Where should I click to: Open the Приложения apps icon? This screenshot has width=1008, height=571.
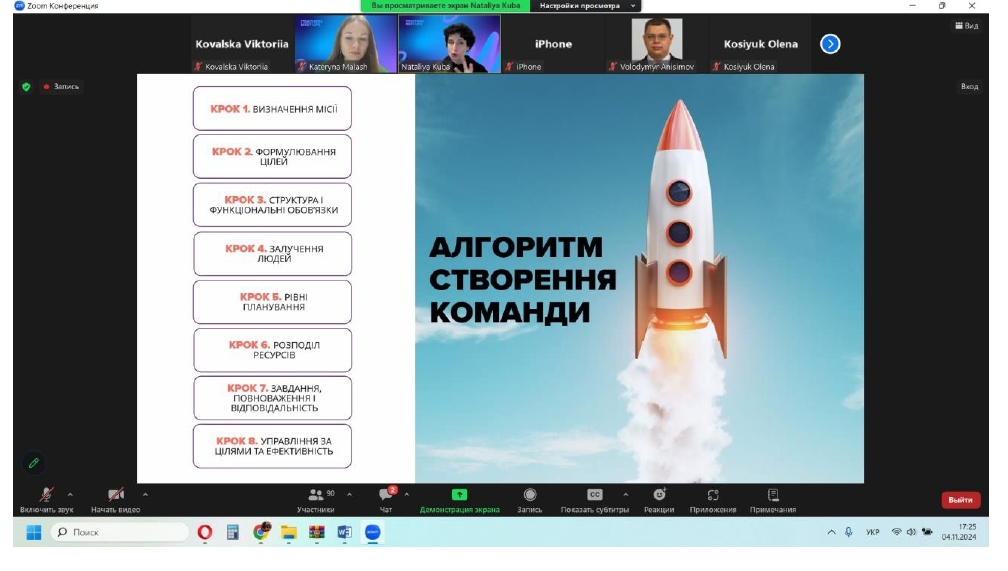pos(713,496)
